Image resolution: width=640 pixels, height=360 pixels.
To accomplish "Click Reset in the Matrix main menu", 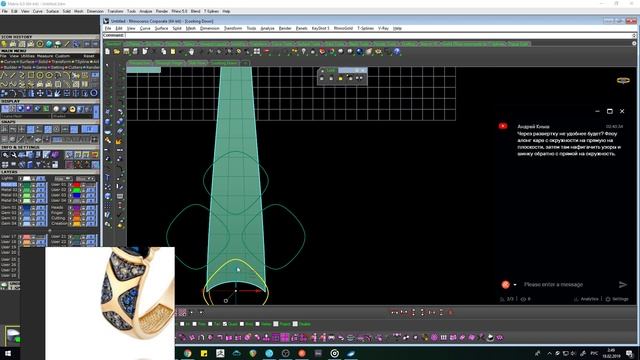I will point(89,56).
